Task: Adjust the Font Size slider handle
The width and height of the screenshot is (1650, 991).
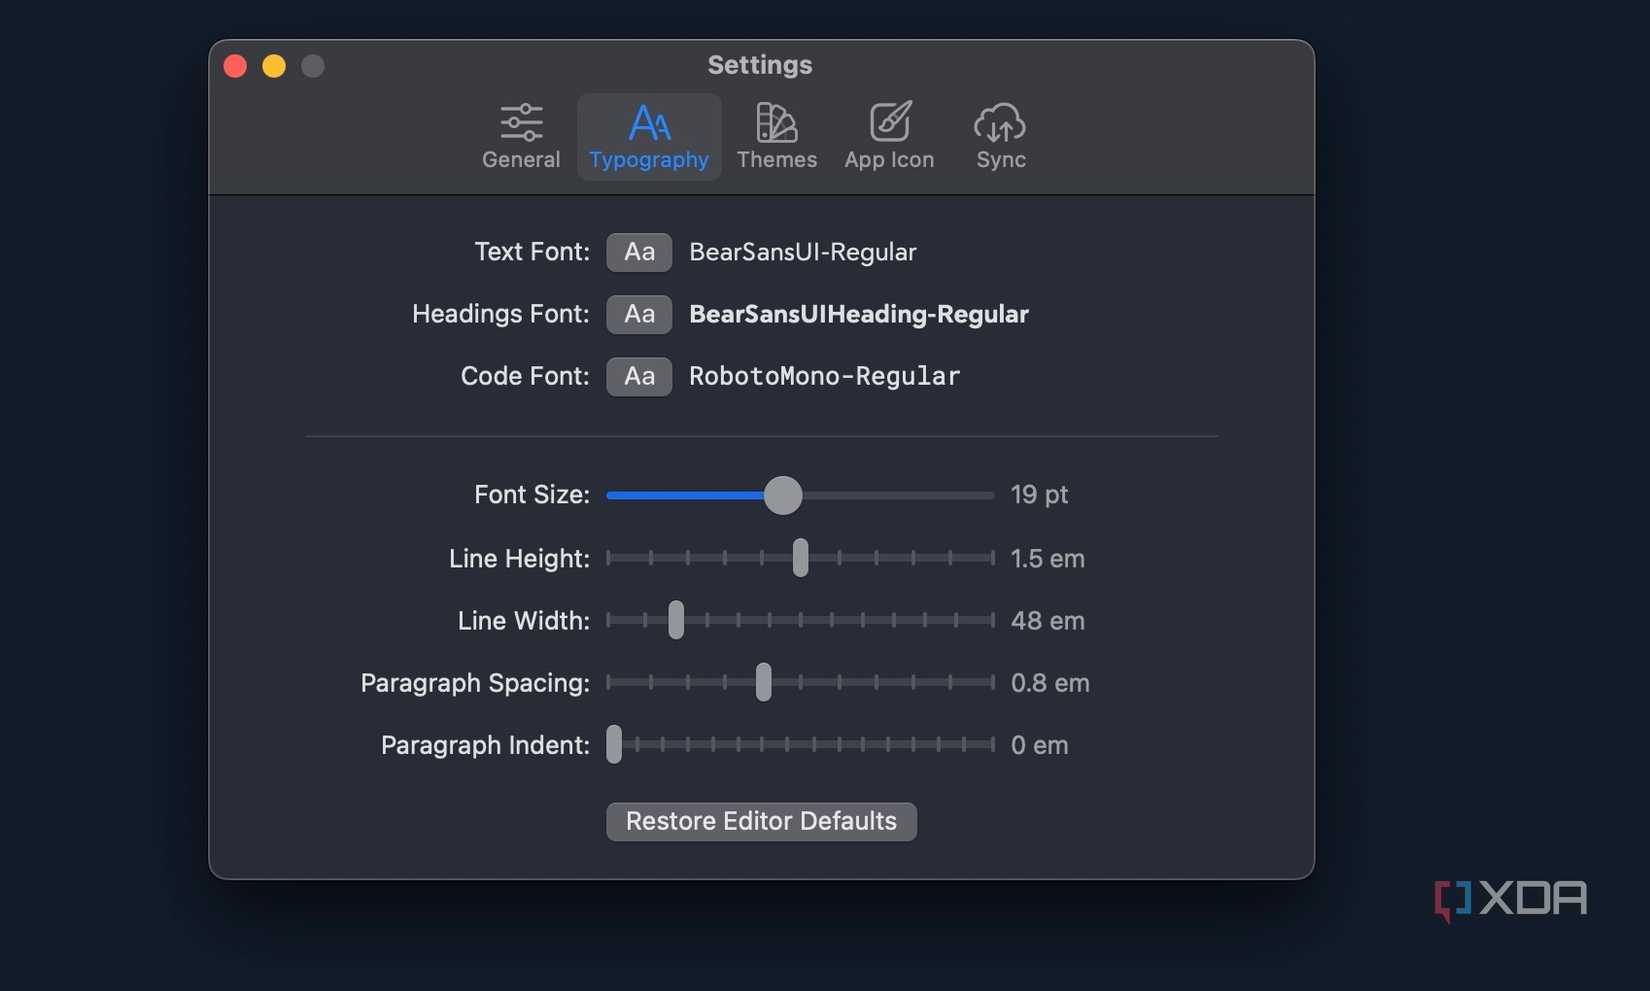Action: click(x=784, y=495)
